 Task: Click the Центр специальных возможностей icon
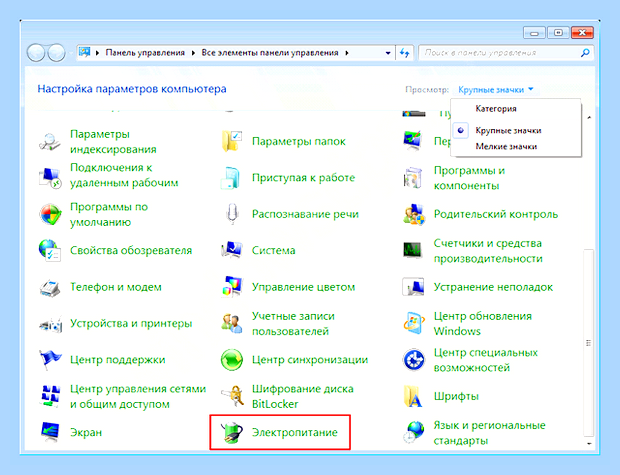pyautogui.click(x=414, y=360)
